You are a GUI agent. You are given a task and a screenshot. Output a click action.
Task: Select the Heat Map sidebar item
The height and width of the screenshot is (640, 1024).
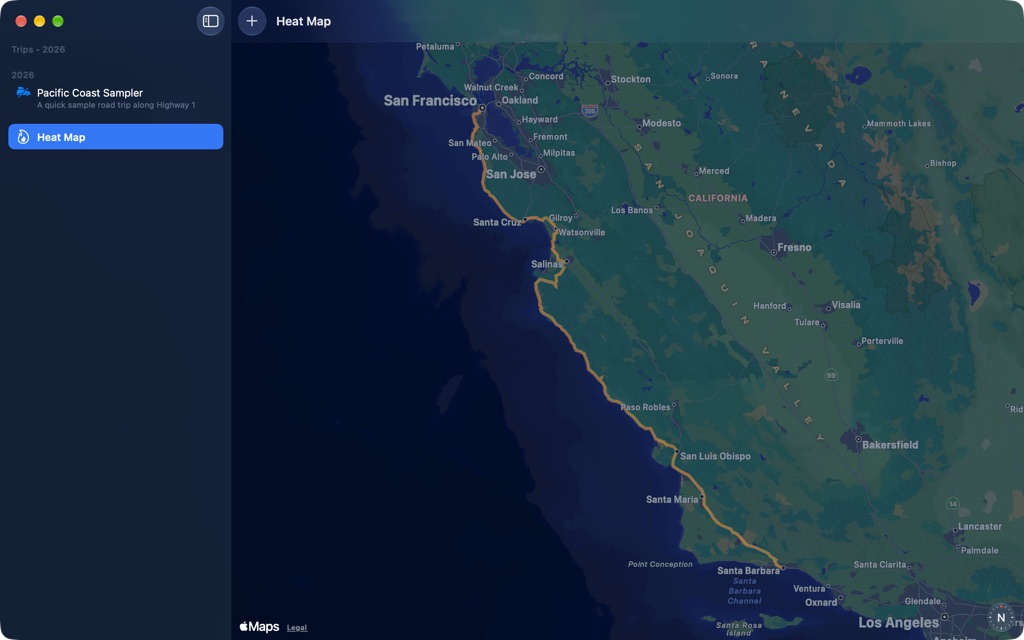coord(116,137)
